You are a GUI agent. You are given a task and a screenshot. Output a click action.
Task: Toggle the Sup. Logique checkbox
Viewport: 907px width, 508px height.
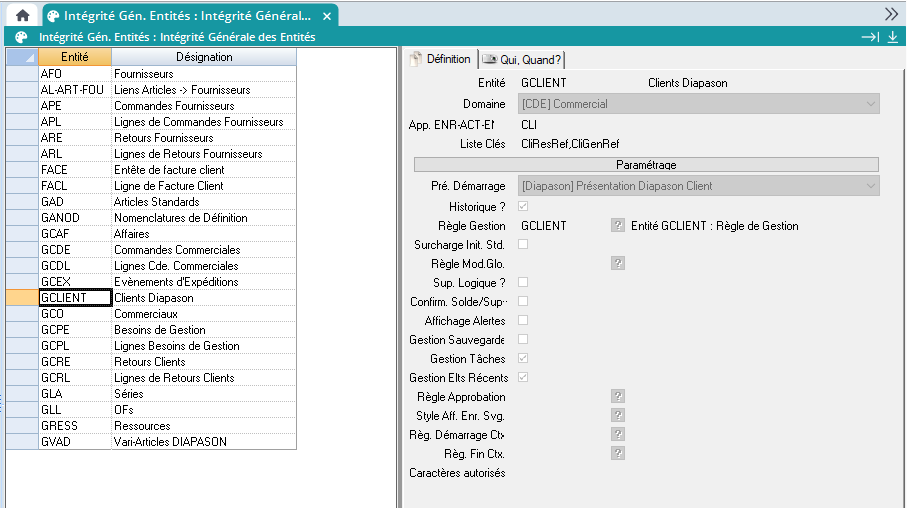[523, 282]
